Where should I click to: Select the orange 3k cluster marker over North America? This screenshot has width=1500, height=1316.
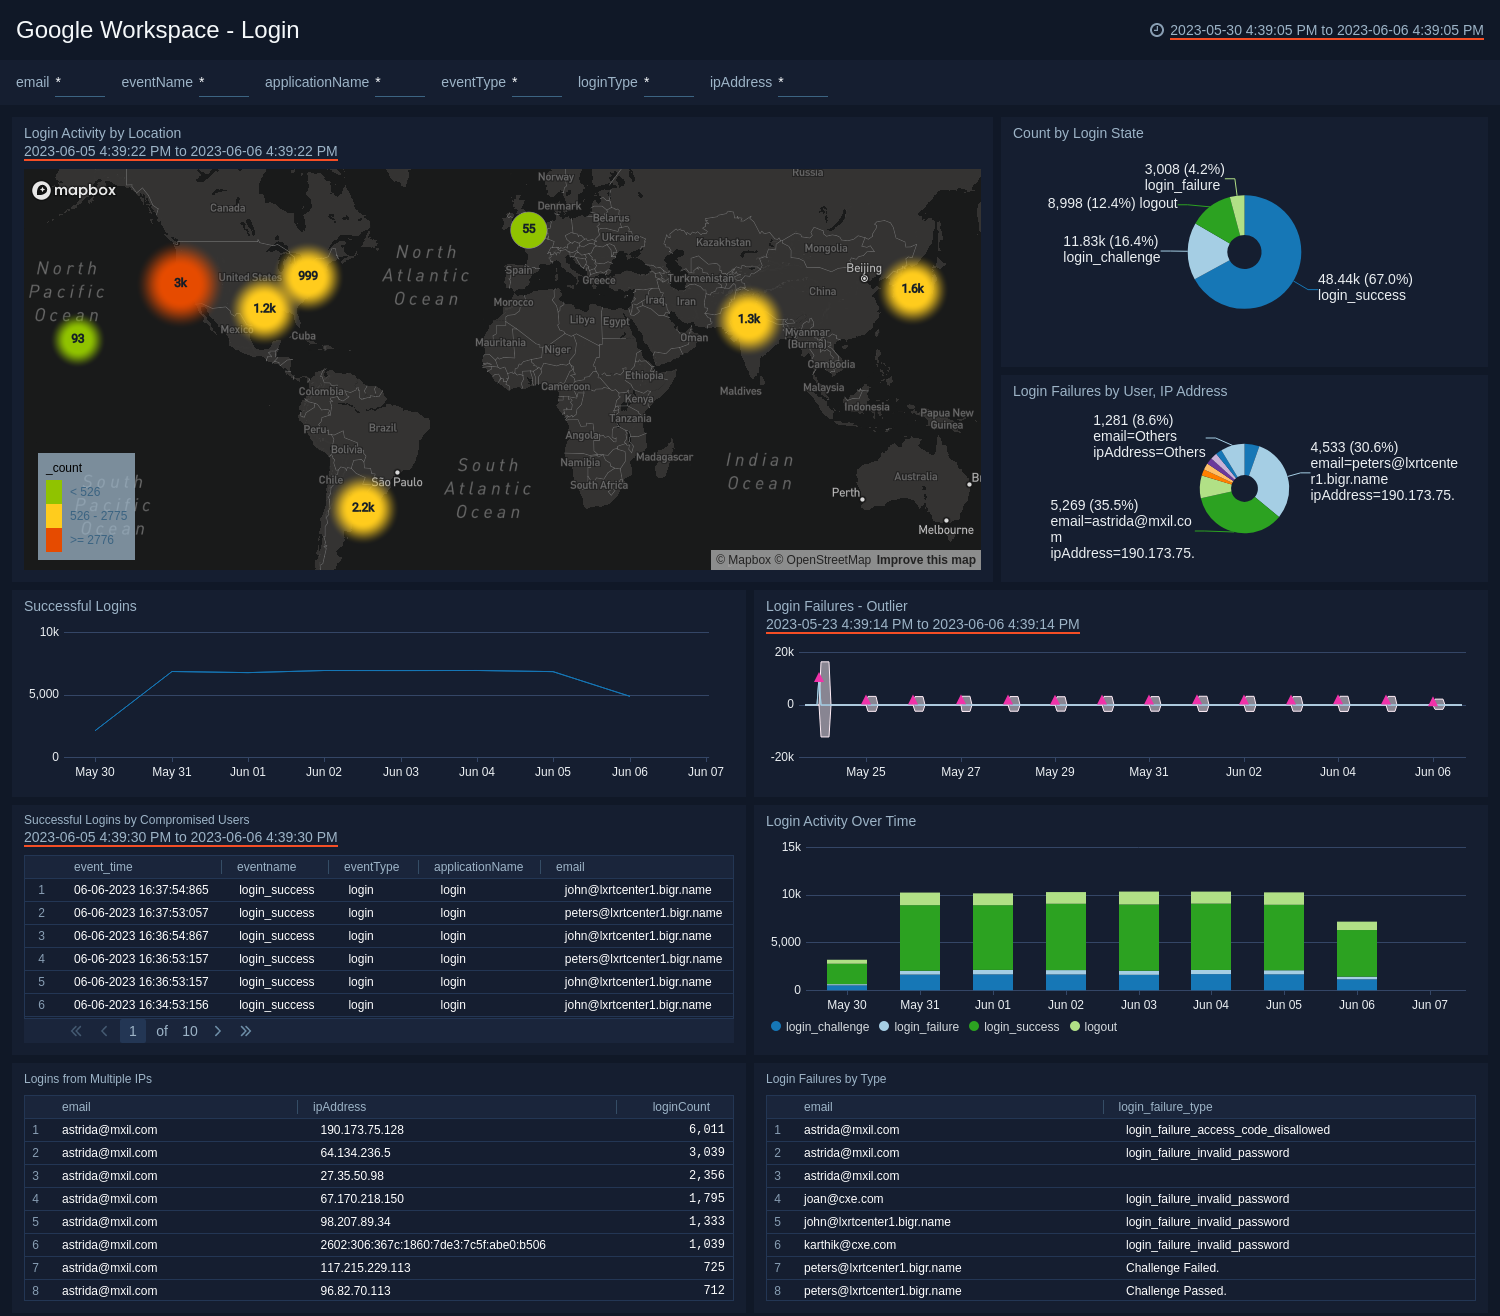[x=179, y=283]
